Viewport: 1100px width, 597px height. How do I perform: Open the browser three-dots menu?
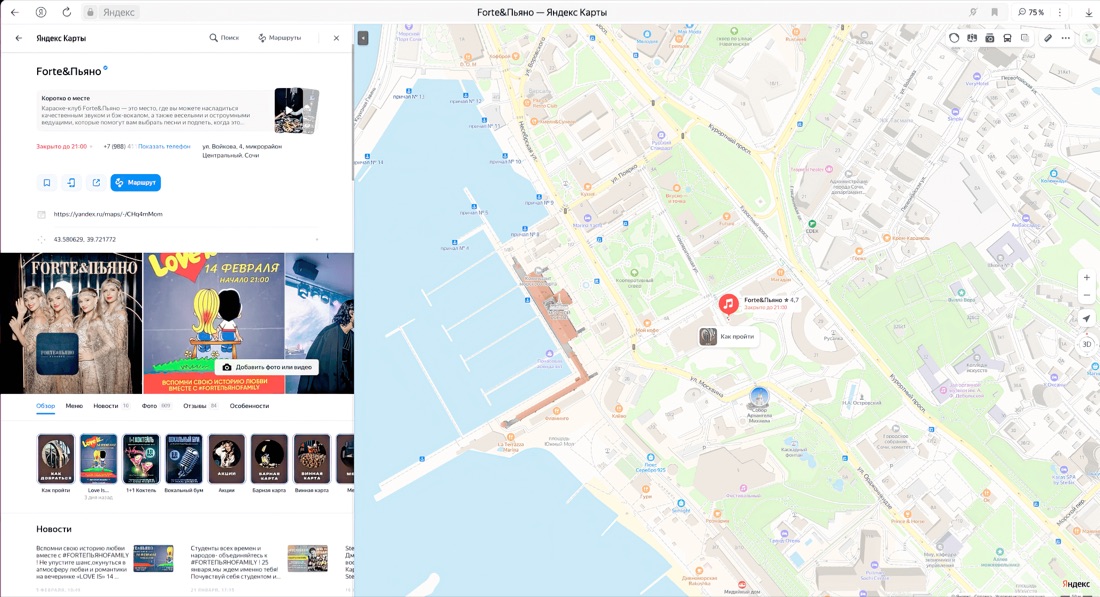coord(1060,12)
